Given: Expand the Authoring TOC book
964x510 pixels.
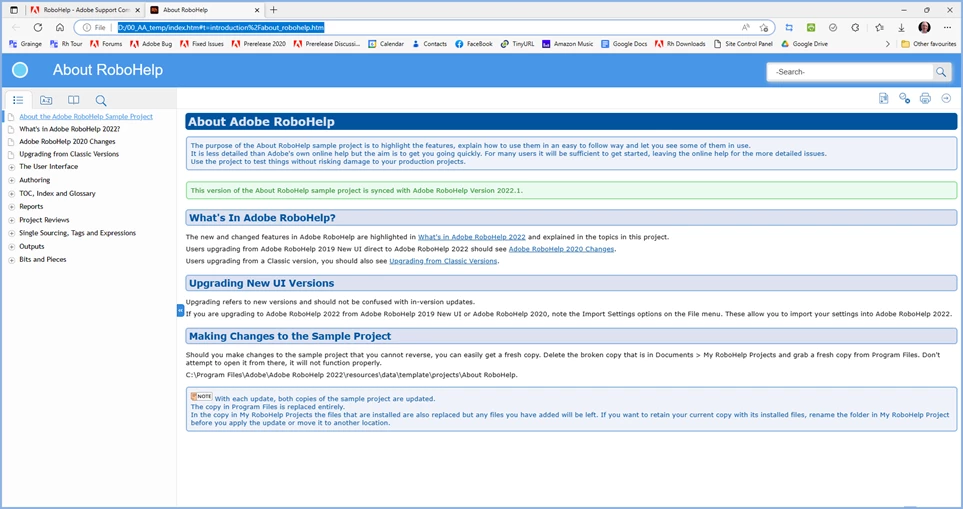Looking at the screenshot, I should click(x=11, y=181).
